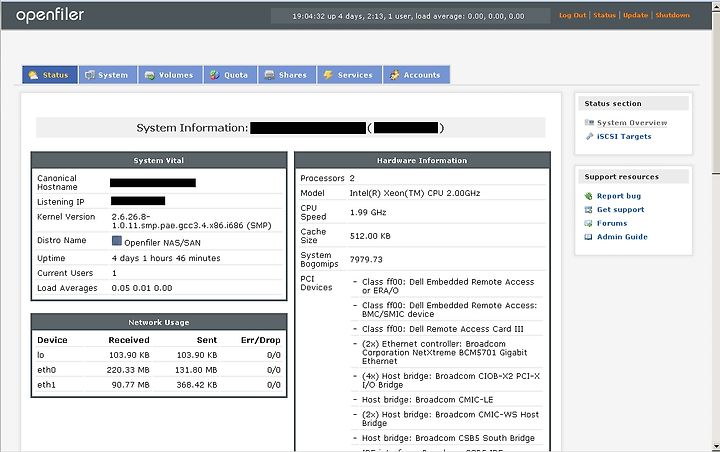The image size is (720, 452).
Task: Click the openfiler logo in header
Action: pos(50,15)
